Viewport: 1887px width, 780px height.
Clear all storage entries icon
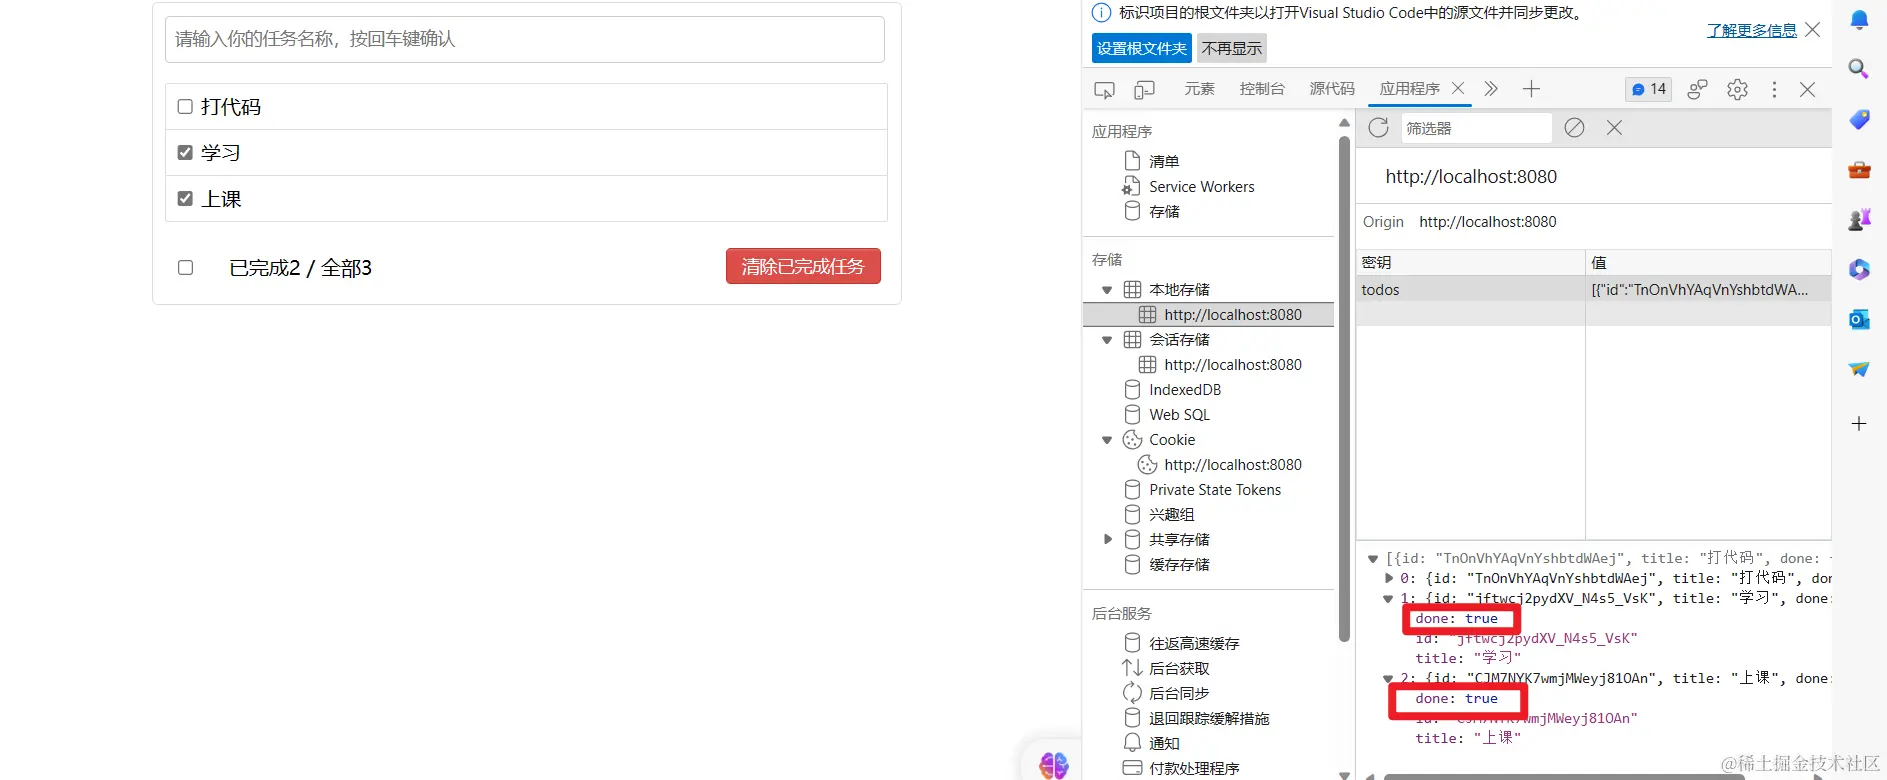pyautogui.click(x=1574, y=128)
